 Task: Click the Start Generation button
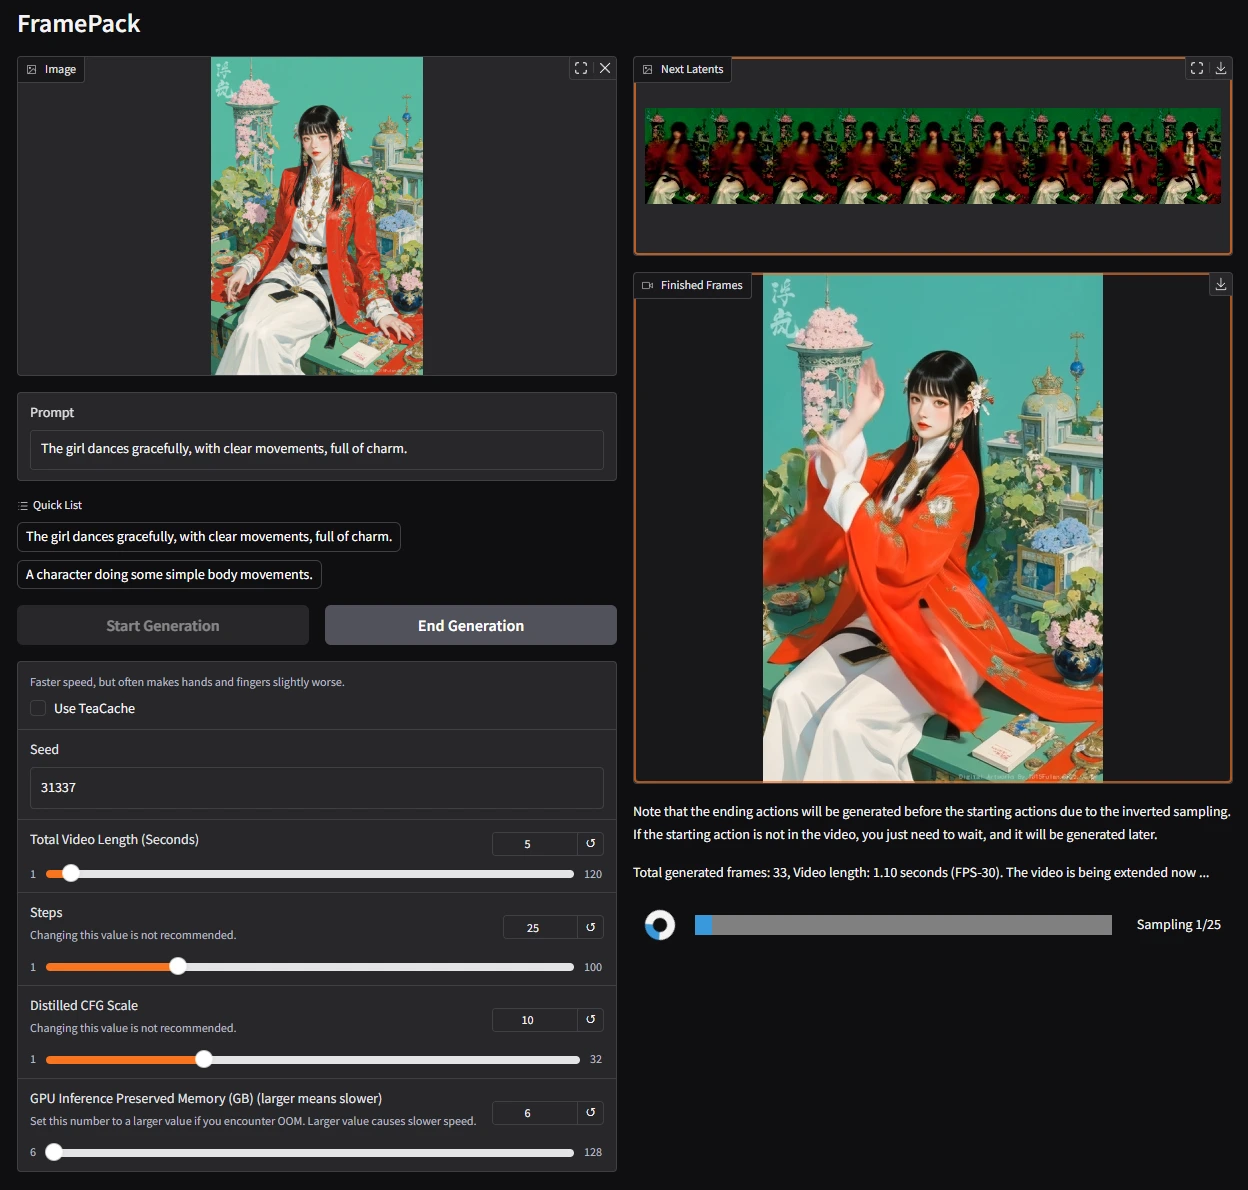tap(163, 625)
